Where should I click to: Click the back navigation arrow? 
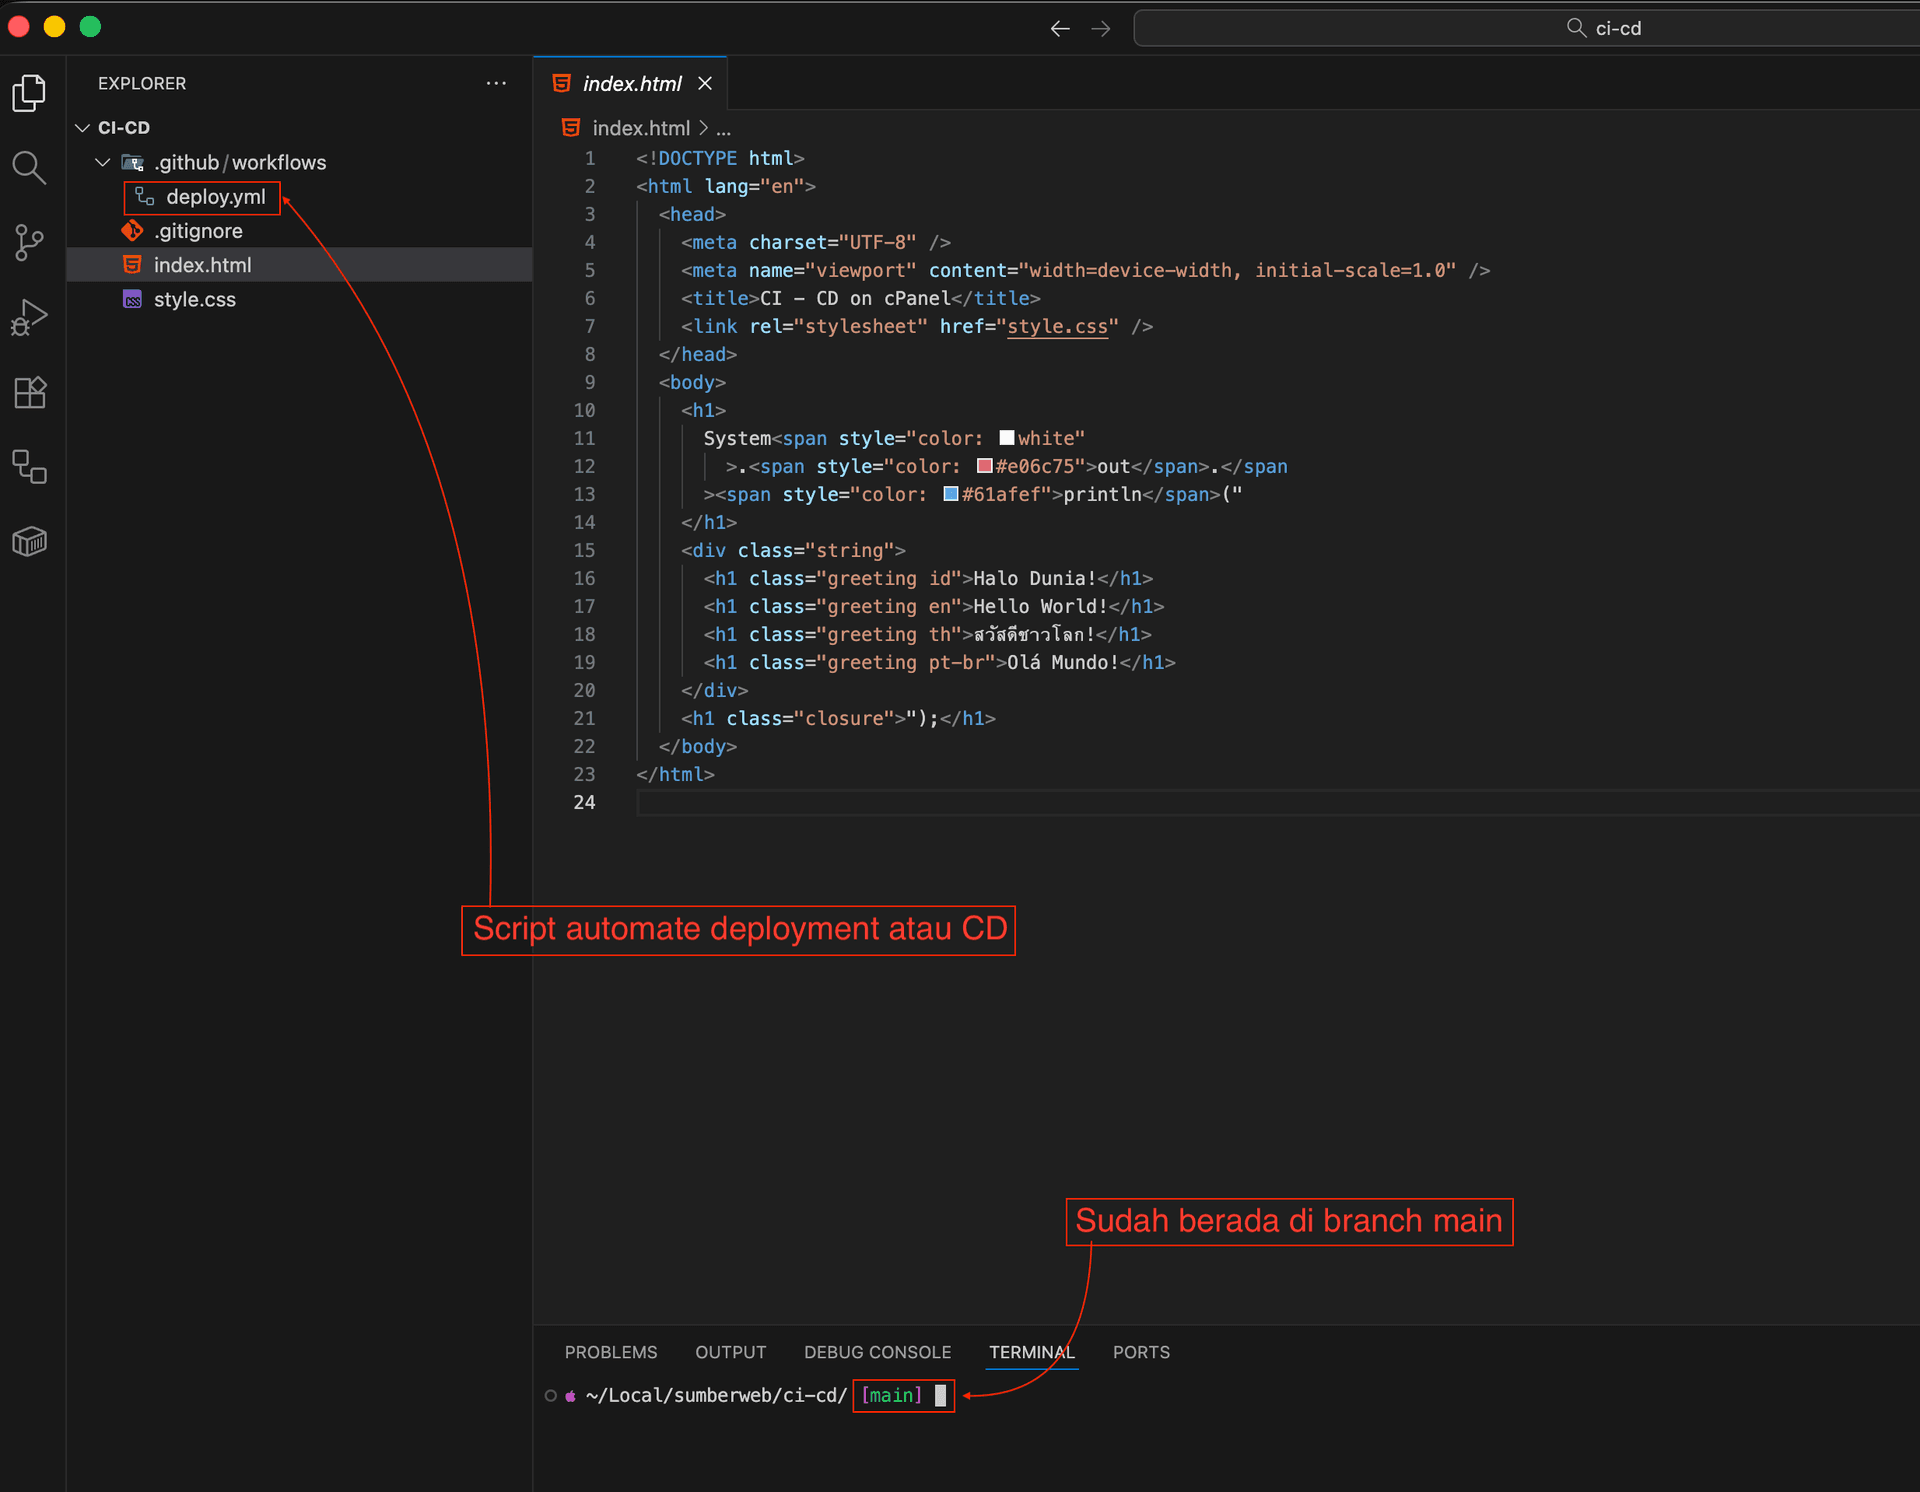pyautogui.click(x=1059, y=28)
